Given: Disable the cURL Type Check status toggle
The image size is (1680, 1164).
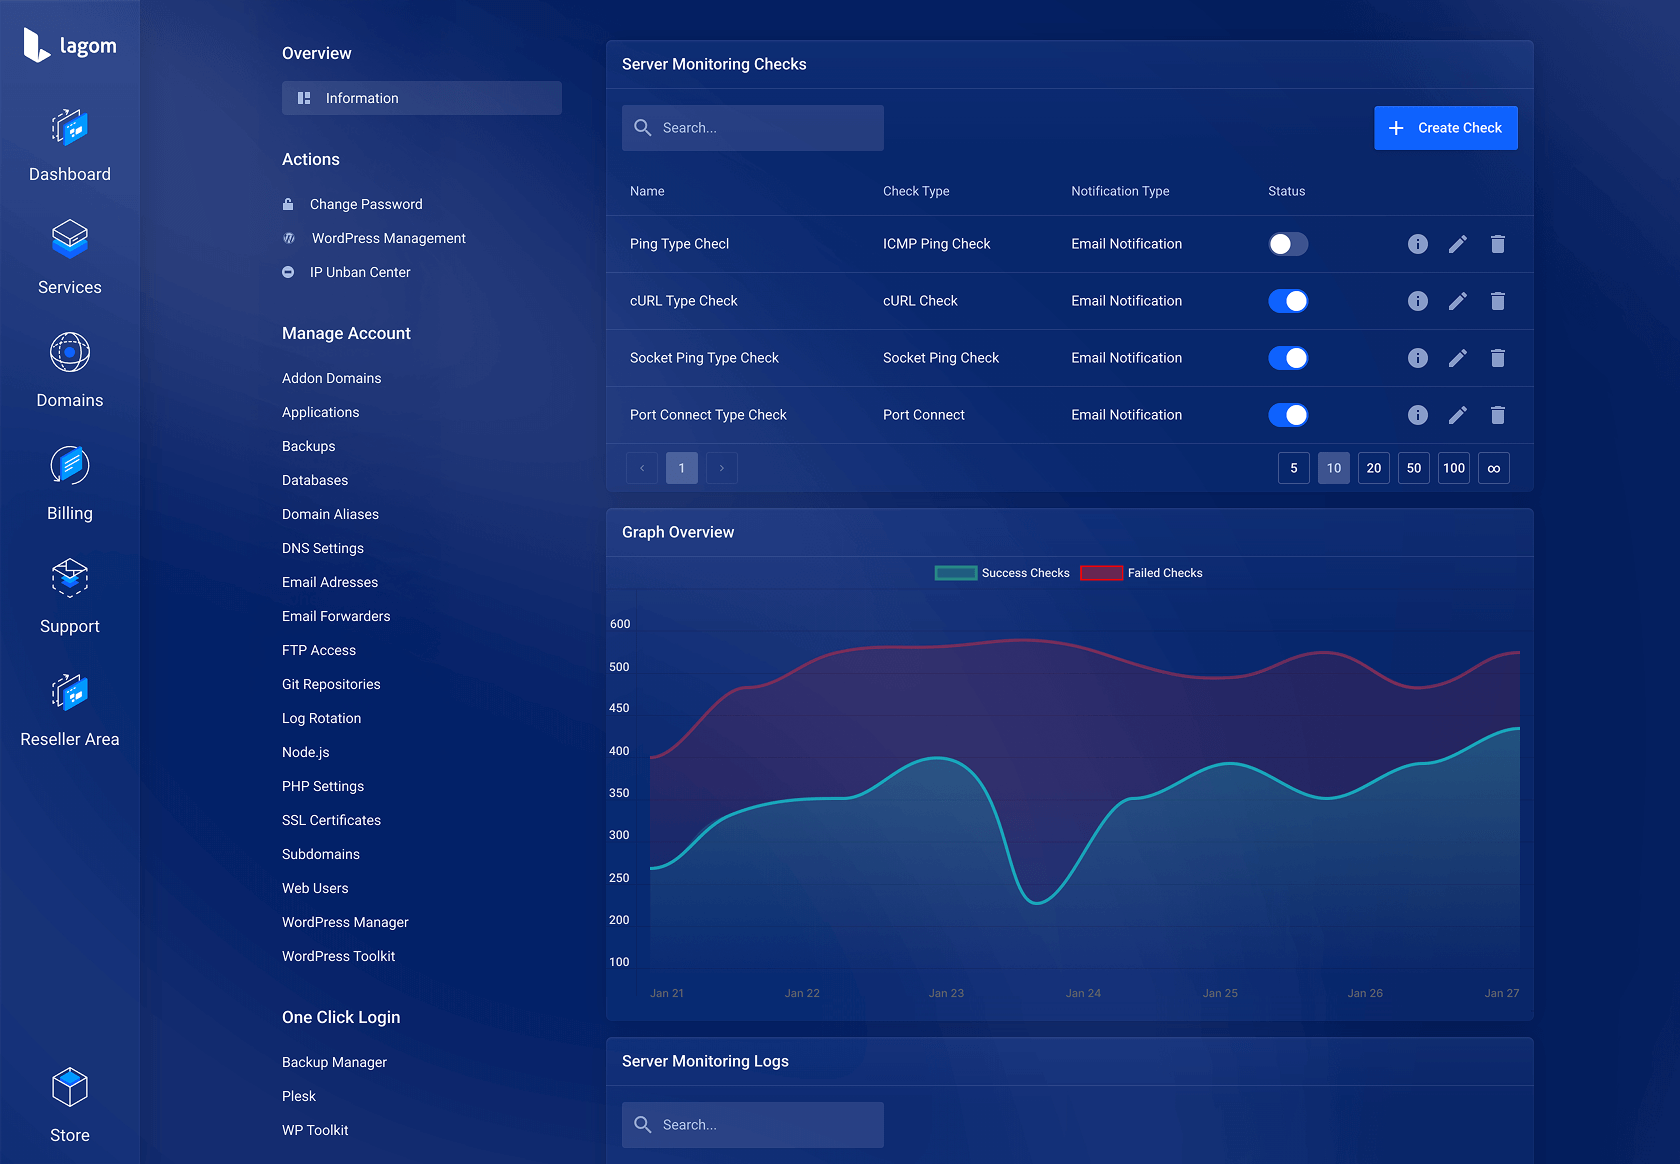Looking at the screenshot, I should coord(1288,301).
